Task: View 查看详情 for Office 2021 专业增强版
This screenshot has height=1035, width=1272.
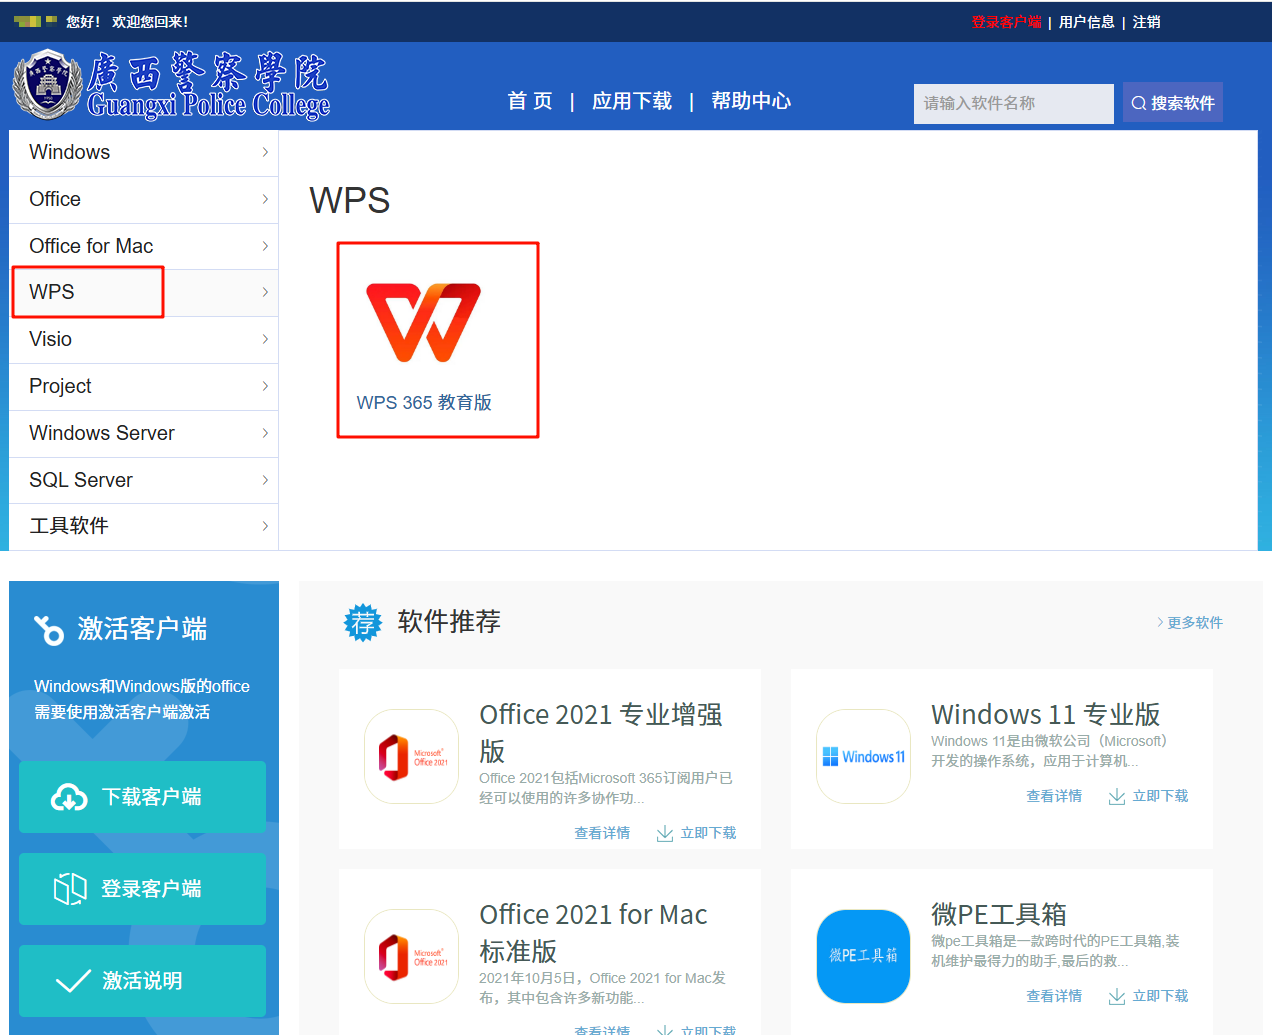Action: [602, 833]
